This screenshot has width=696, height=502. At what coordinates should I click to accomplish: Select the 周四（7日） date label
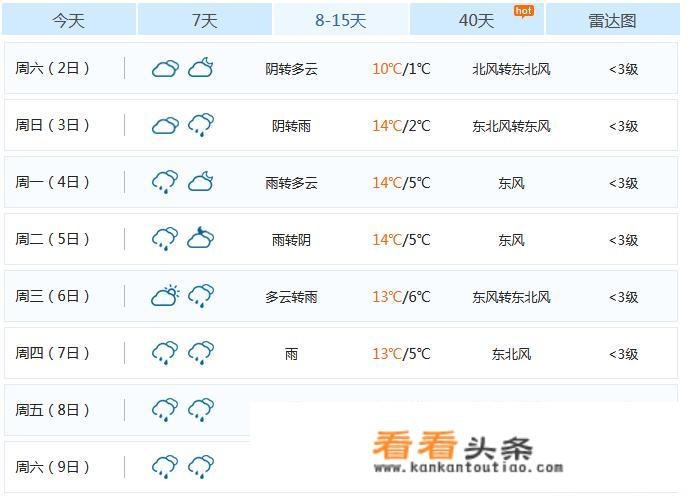click(x=52, y=353)
